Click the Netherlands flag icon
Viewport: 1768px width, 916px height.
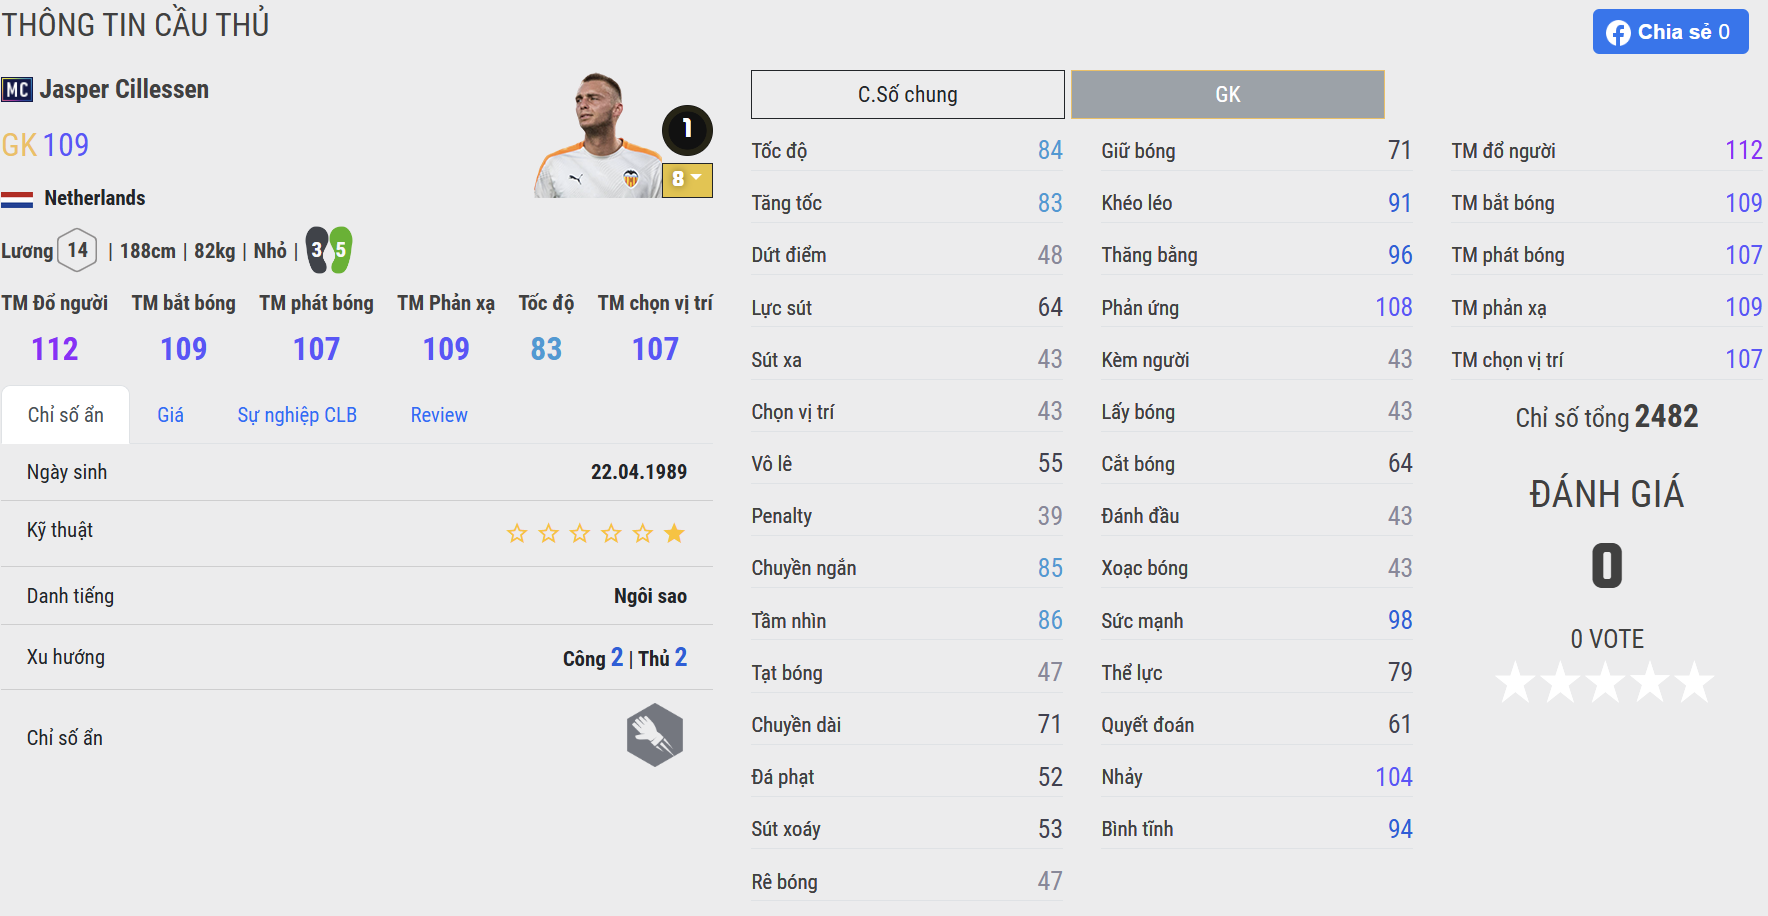17,199
